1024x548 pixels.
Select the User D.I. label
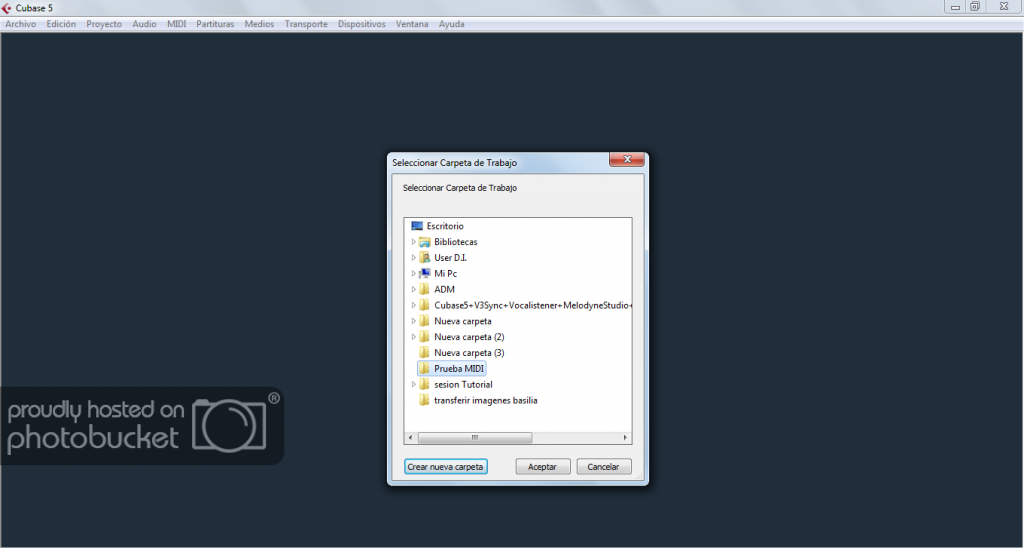click(x=451, y=258)
